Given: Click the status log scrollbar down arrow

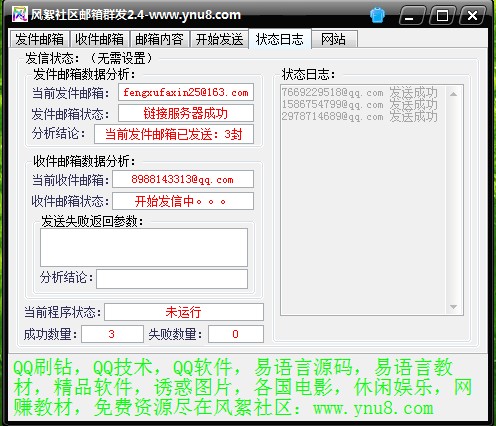Looking at the screenshot, I should [453, 307].
